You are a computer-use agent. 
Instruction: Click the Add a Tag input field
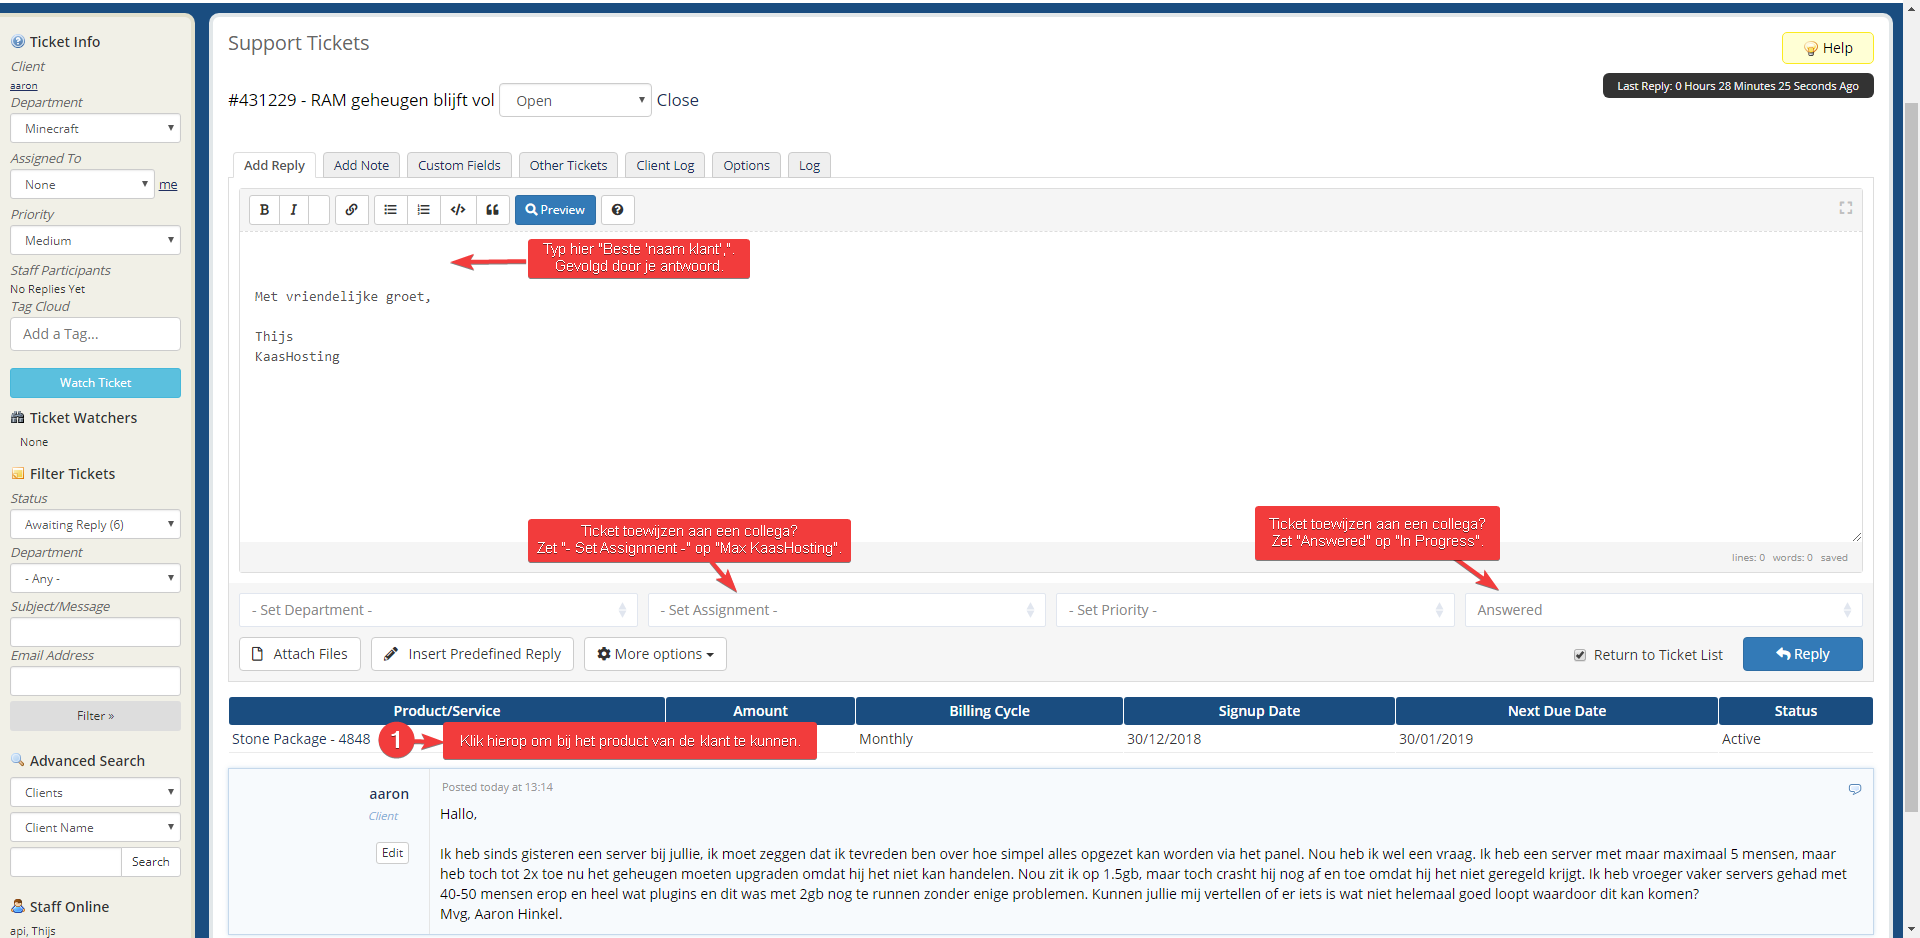95,334
